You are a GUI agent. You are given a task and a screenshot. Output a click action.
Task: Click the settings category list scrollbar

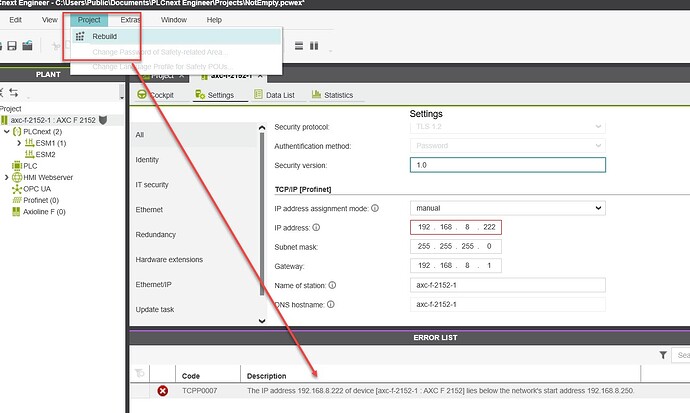(262, 214)
